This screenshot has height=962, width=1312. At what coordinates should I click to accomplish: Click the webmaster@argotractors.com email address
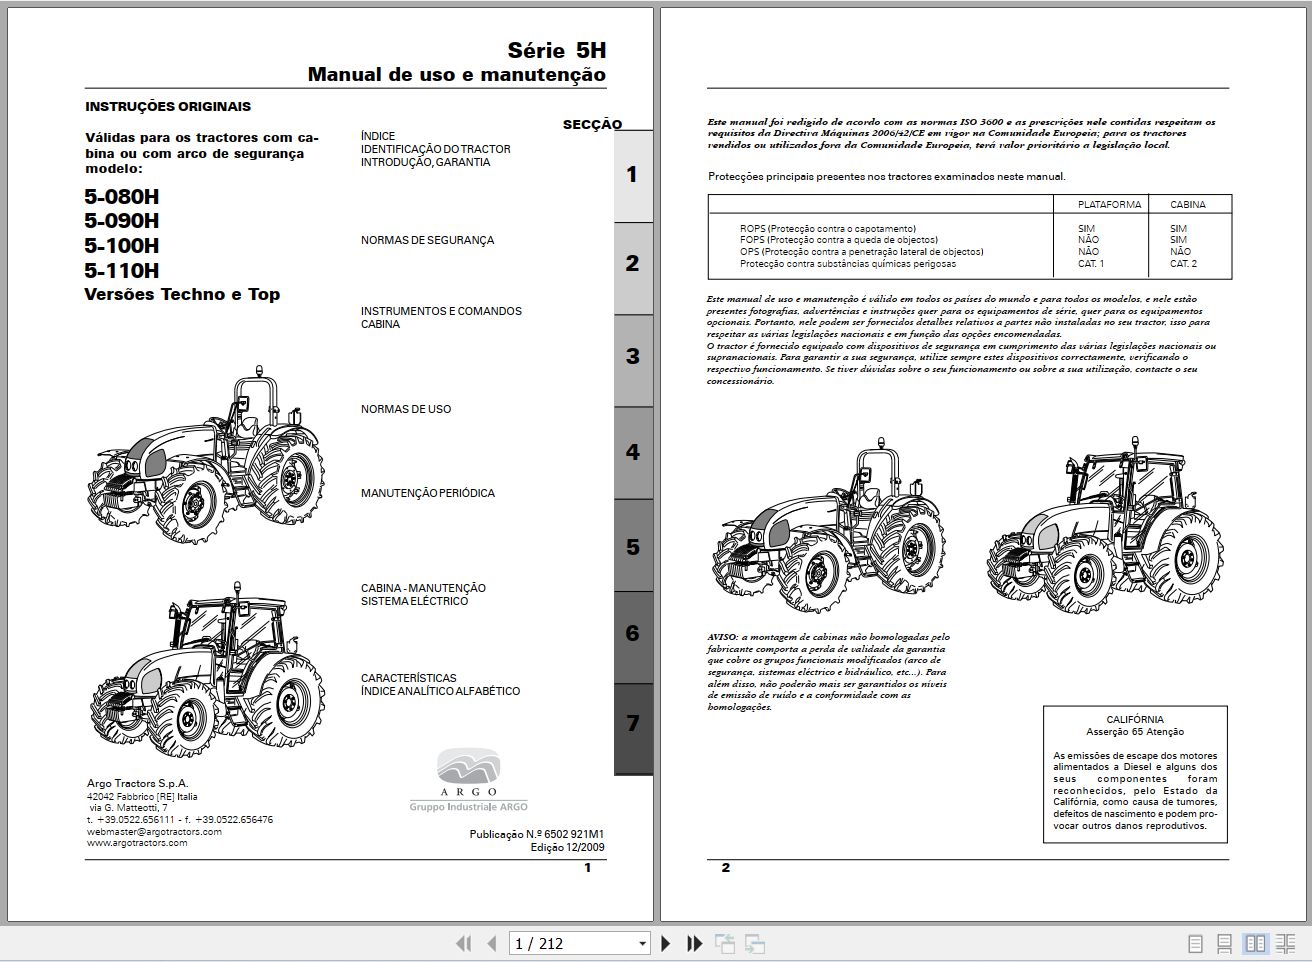click(x=154, y=831)
